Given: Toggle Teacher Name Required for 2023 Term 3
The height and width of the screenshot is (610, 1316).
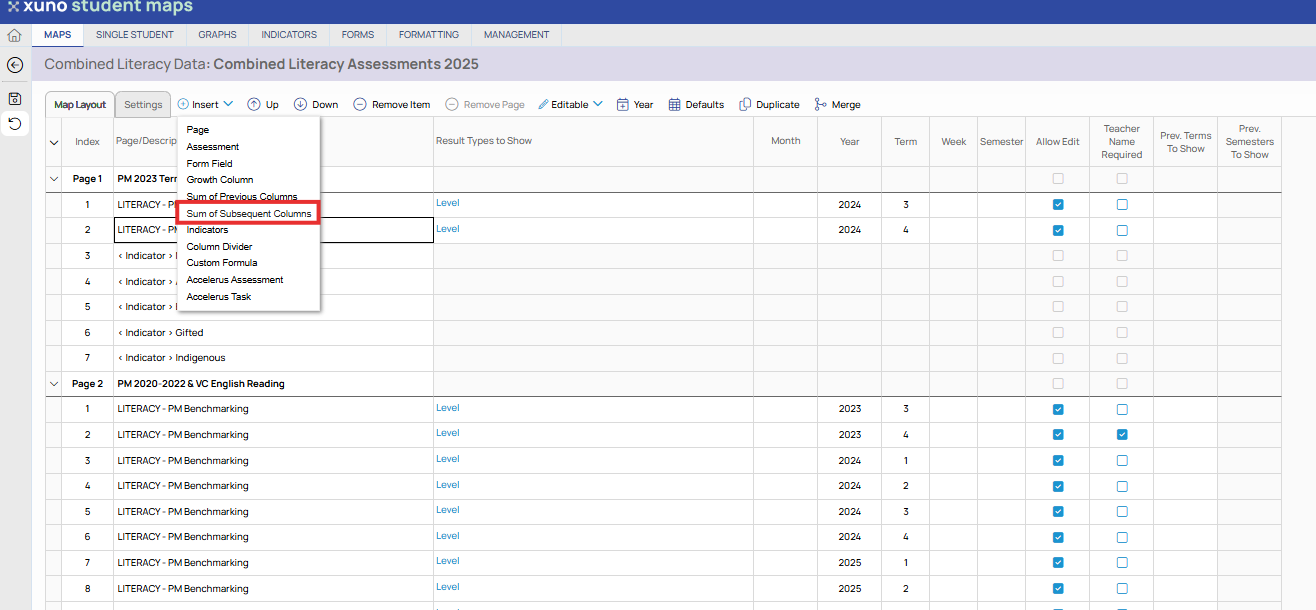Looking at the screenshot, I should pos(1122,409).
